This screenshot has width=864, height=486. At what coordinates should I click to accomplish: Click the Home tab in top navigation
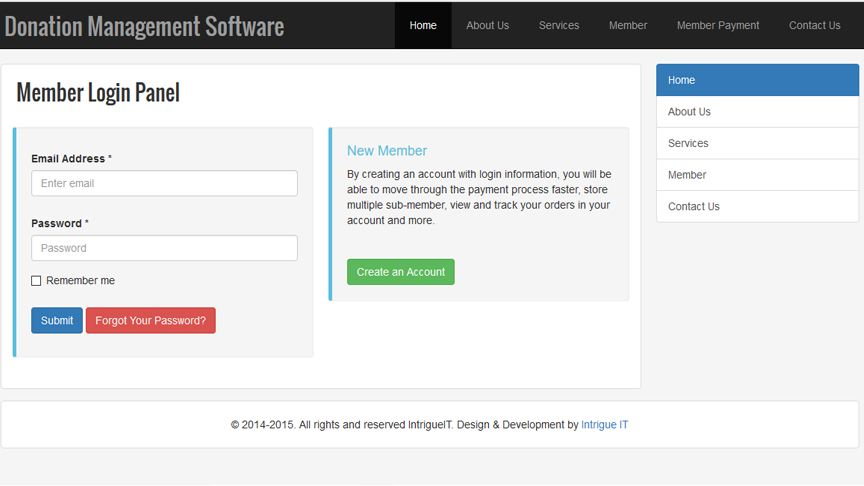tap(423, 25)
